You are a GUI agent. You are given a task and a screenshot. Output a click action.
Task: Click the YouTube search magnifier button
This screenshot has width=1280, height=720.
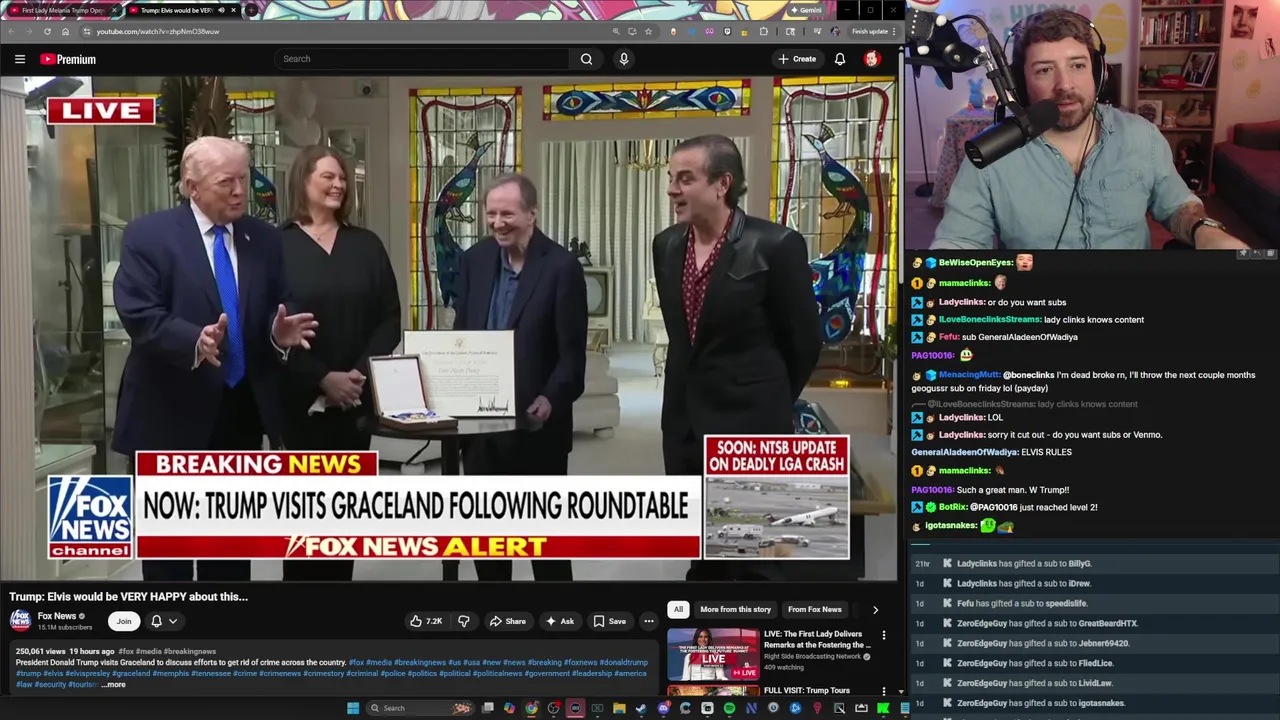(x=586, y=59)
